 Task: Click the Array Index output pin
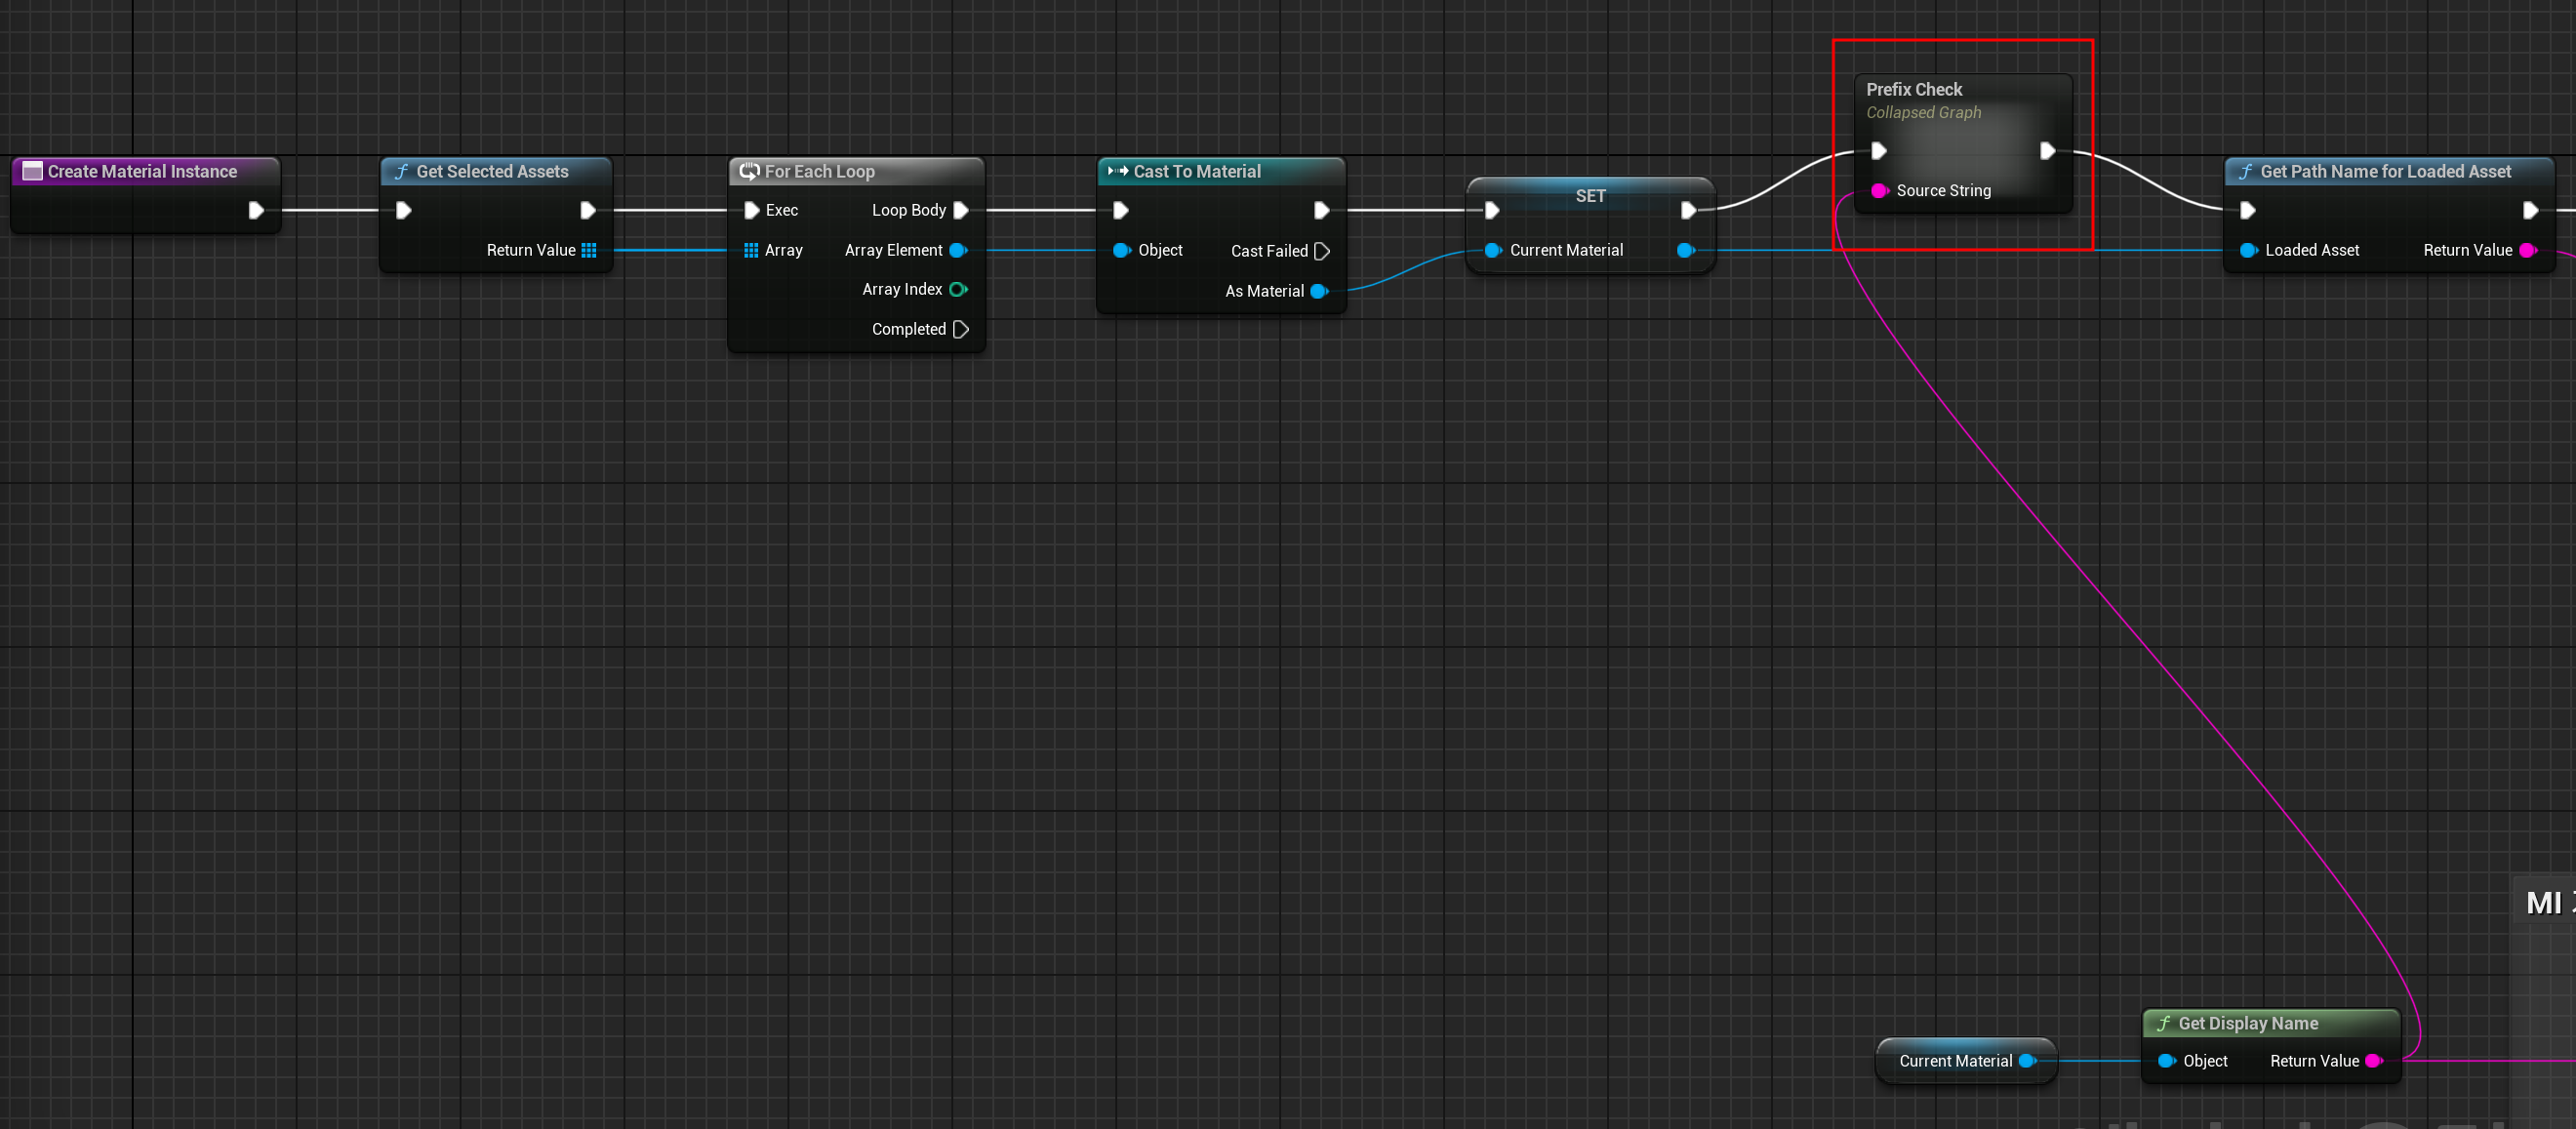(x=958, y=289)
